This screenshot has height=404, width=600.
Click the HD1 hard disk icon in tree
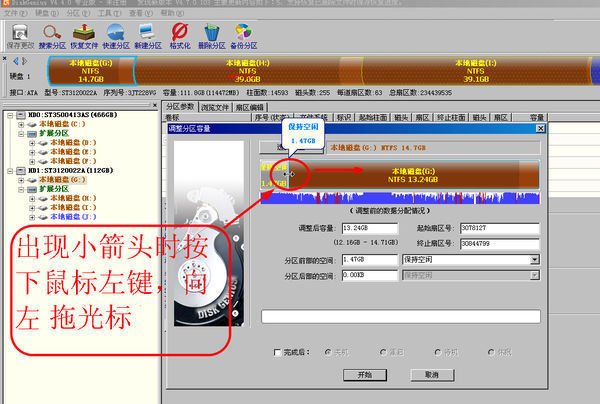21,171
